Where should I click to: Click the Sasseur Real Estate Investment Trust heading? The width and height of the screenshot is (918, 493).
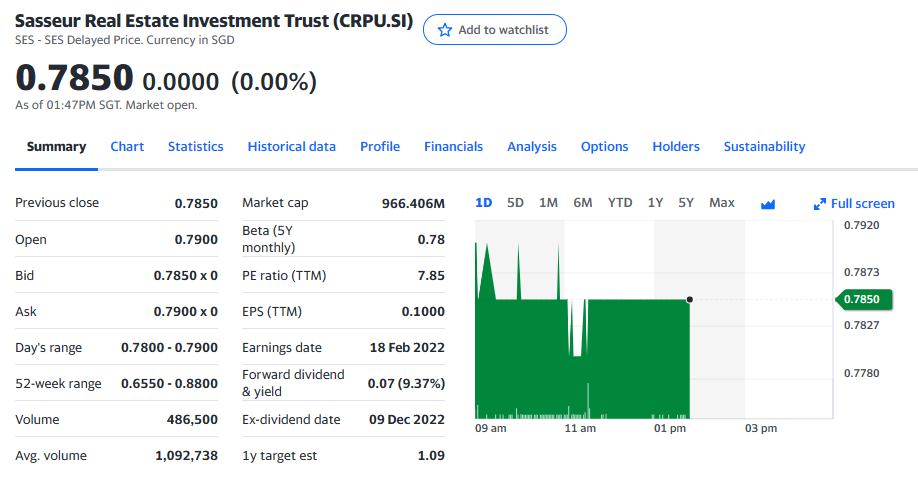pyautogui.click(x=214, y=21)
